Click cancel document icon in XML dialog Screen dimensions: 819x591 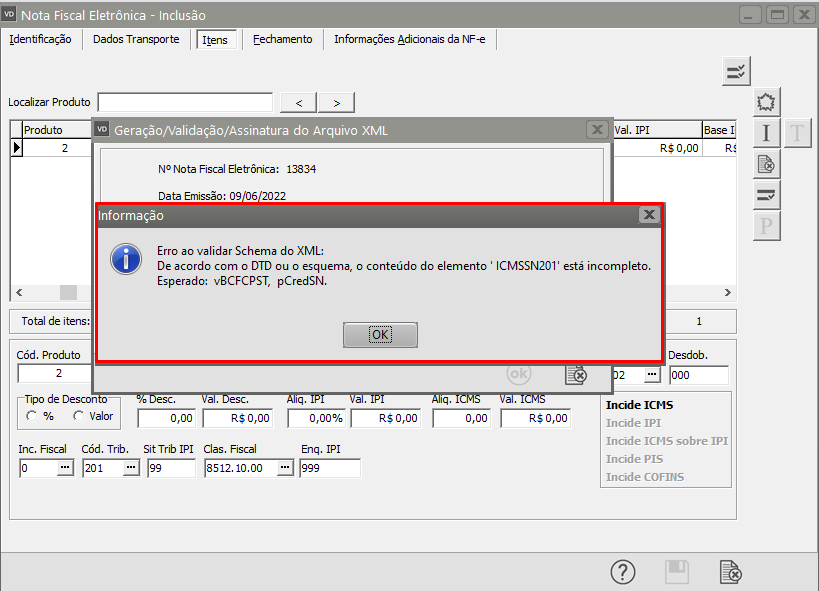pyautogui.click(x=575, y=374)
